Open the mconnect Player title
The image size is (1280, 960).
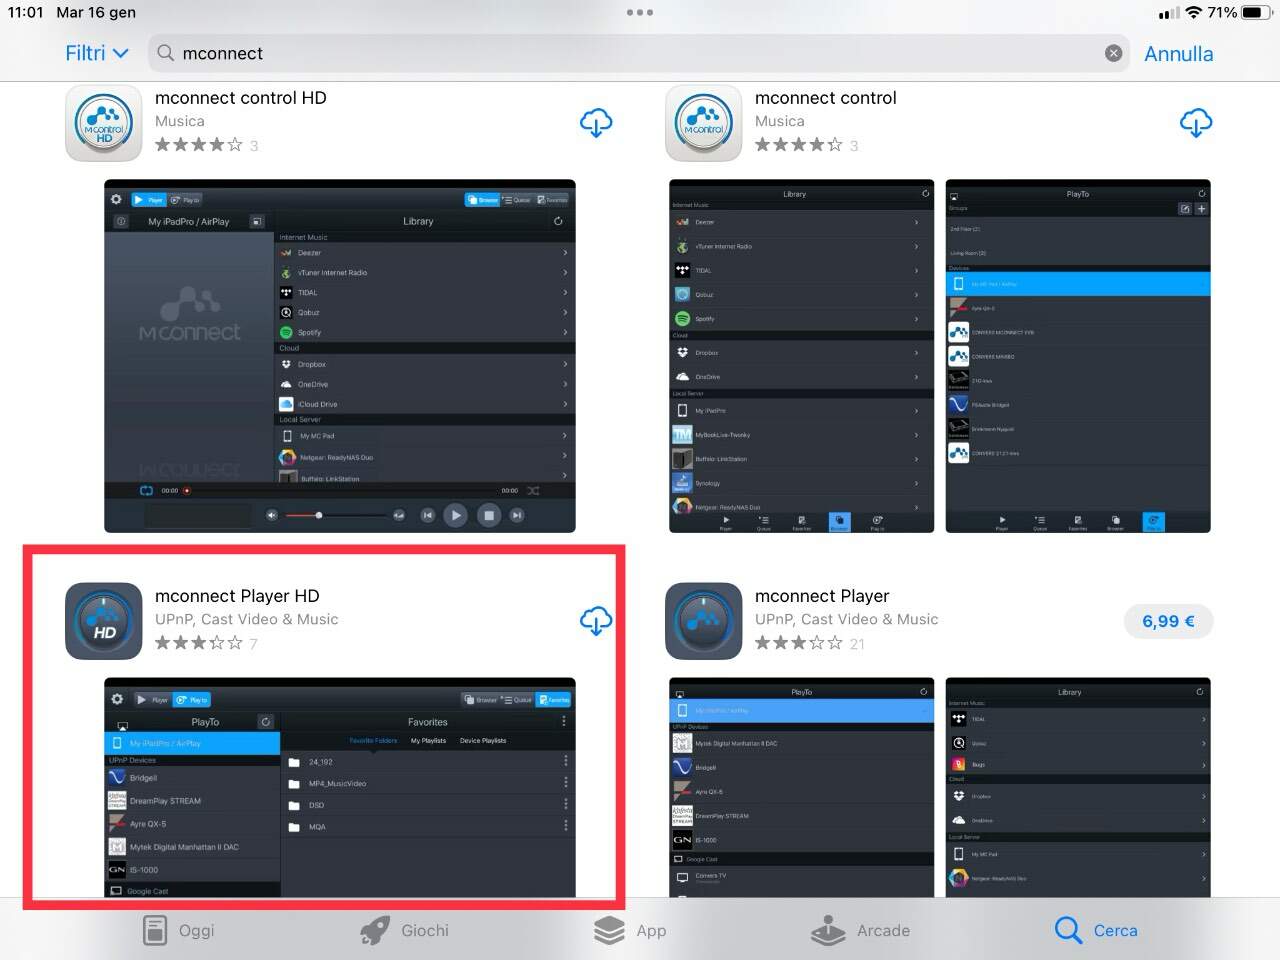(x=822, y=596)
